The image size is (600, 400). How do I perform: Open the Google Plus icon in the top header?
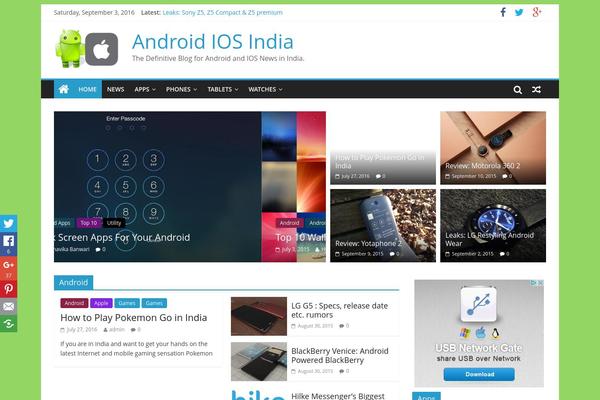pyautogui.click(x=536, y=12)
